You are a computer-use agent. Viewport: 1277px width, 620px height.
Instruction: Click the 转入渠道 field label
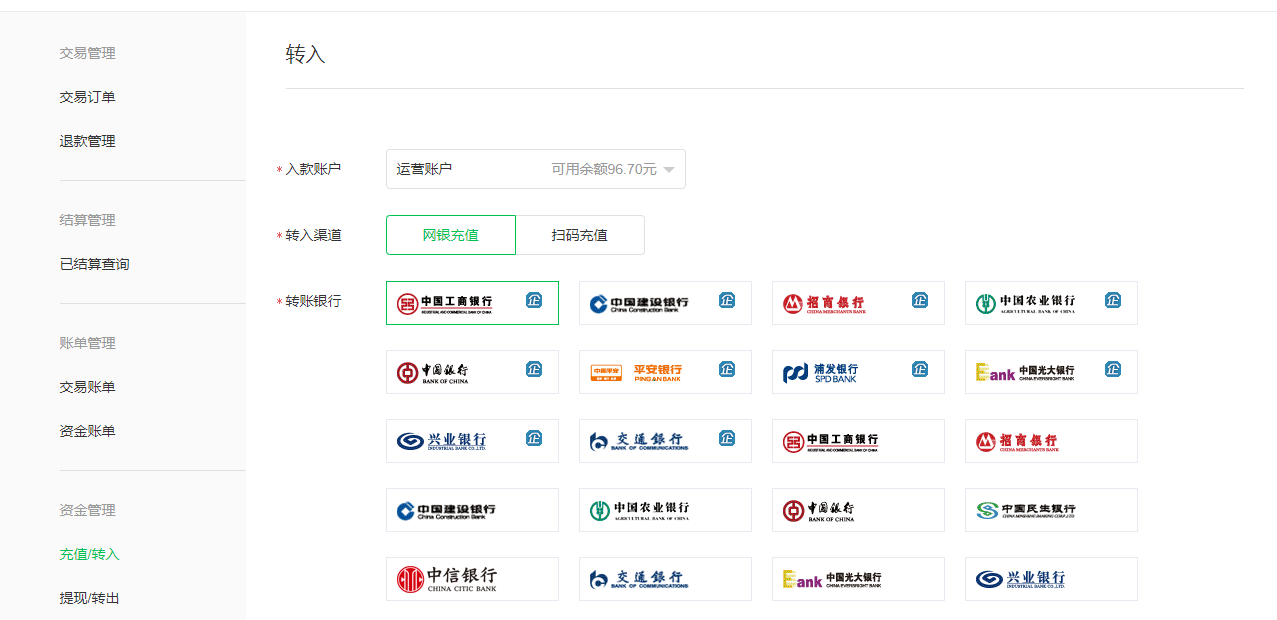[x=313, y=235]
